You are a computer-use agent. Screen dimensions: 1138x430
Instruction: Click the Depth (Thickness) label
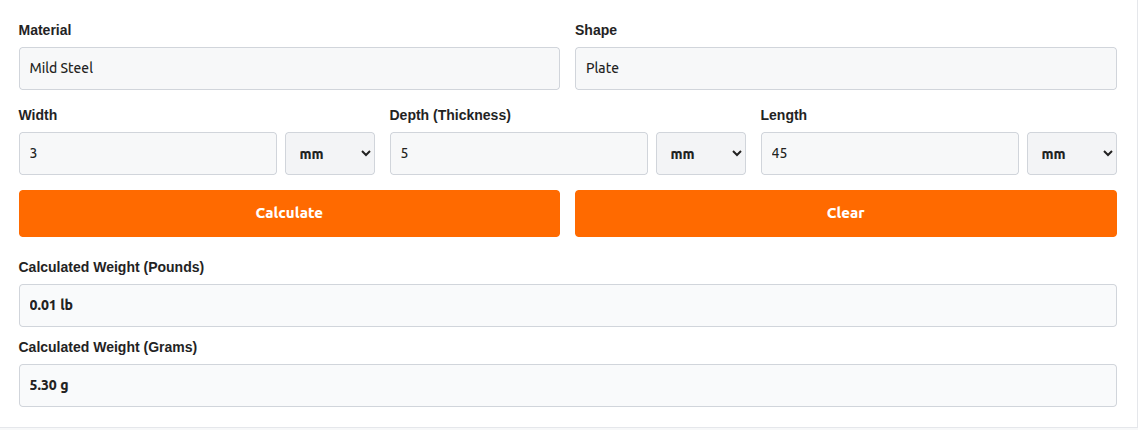point(450,115)
